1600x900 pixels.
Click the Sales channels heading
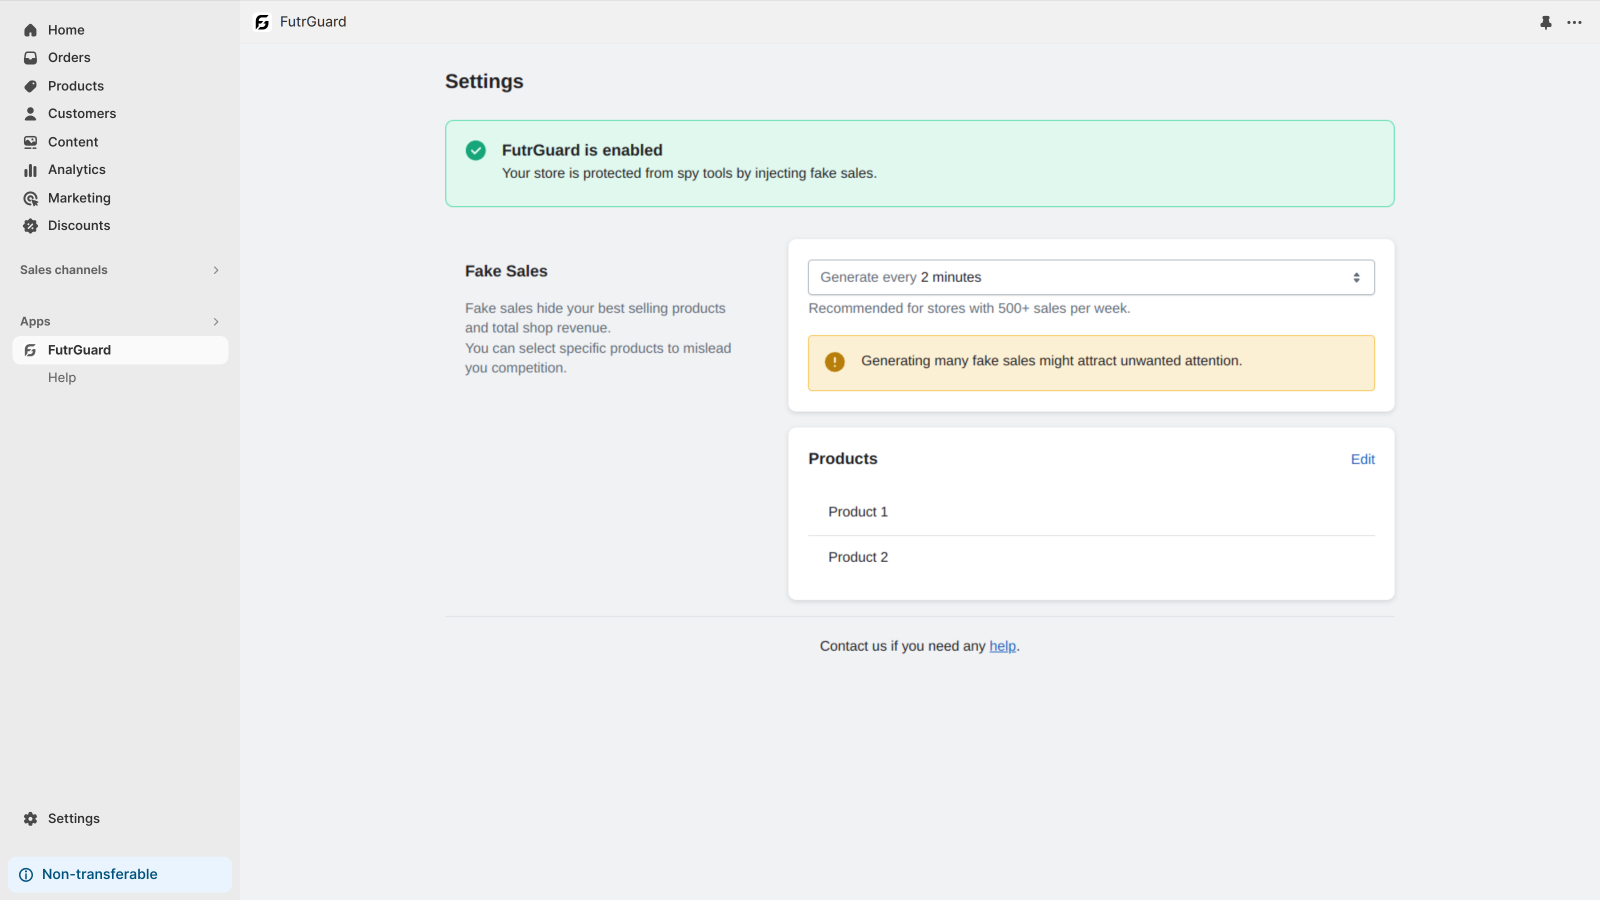[64, 270]
